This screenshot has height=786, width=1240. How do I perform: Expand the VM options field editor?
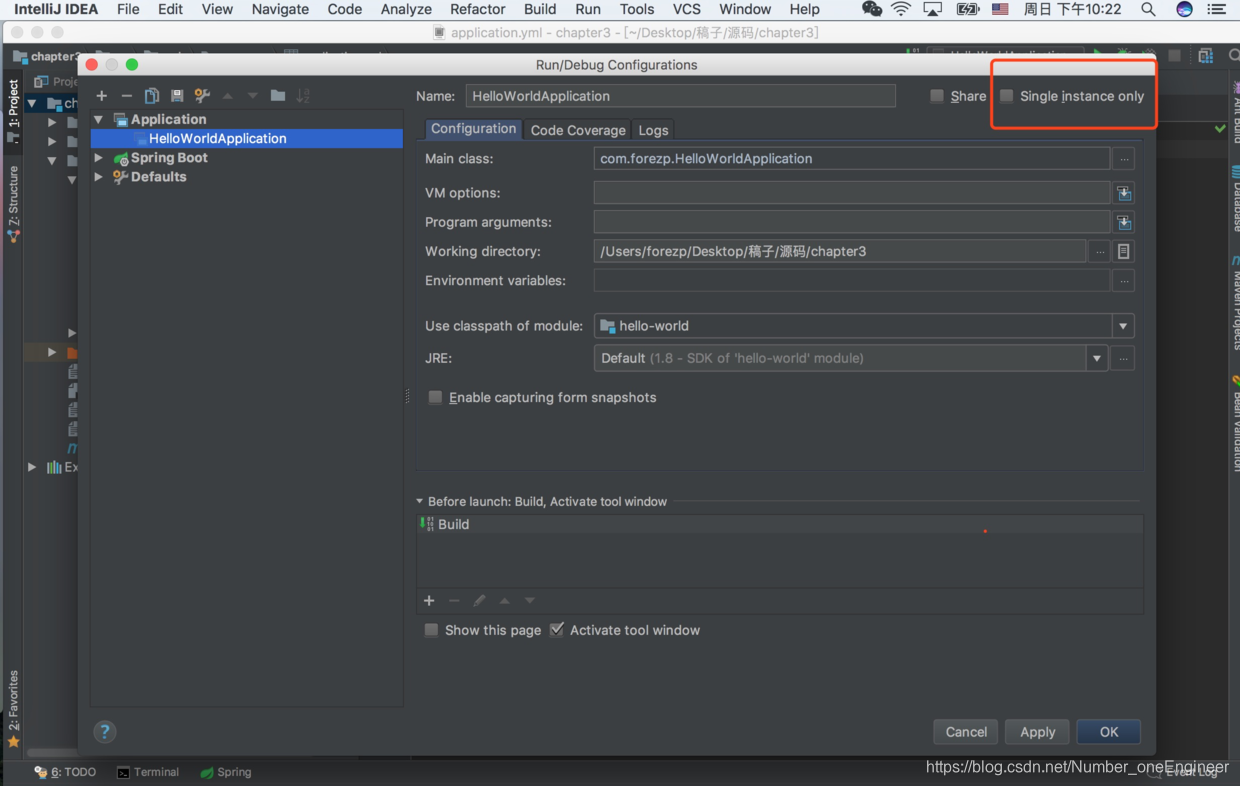coord(1124,193)
